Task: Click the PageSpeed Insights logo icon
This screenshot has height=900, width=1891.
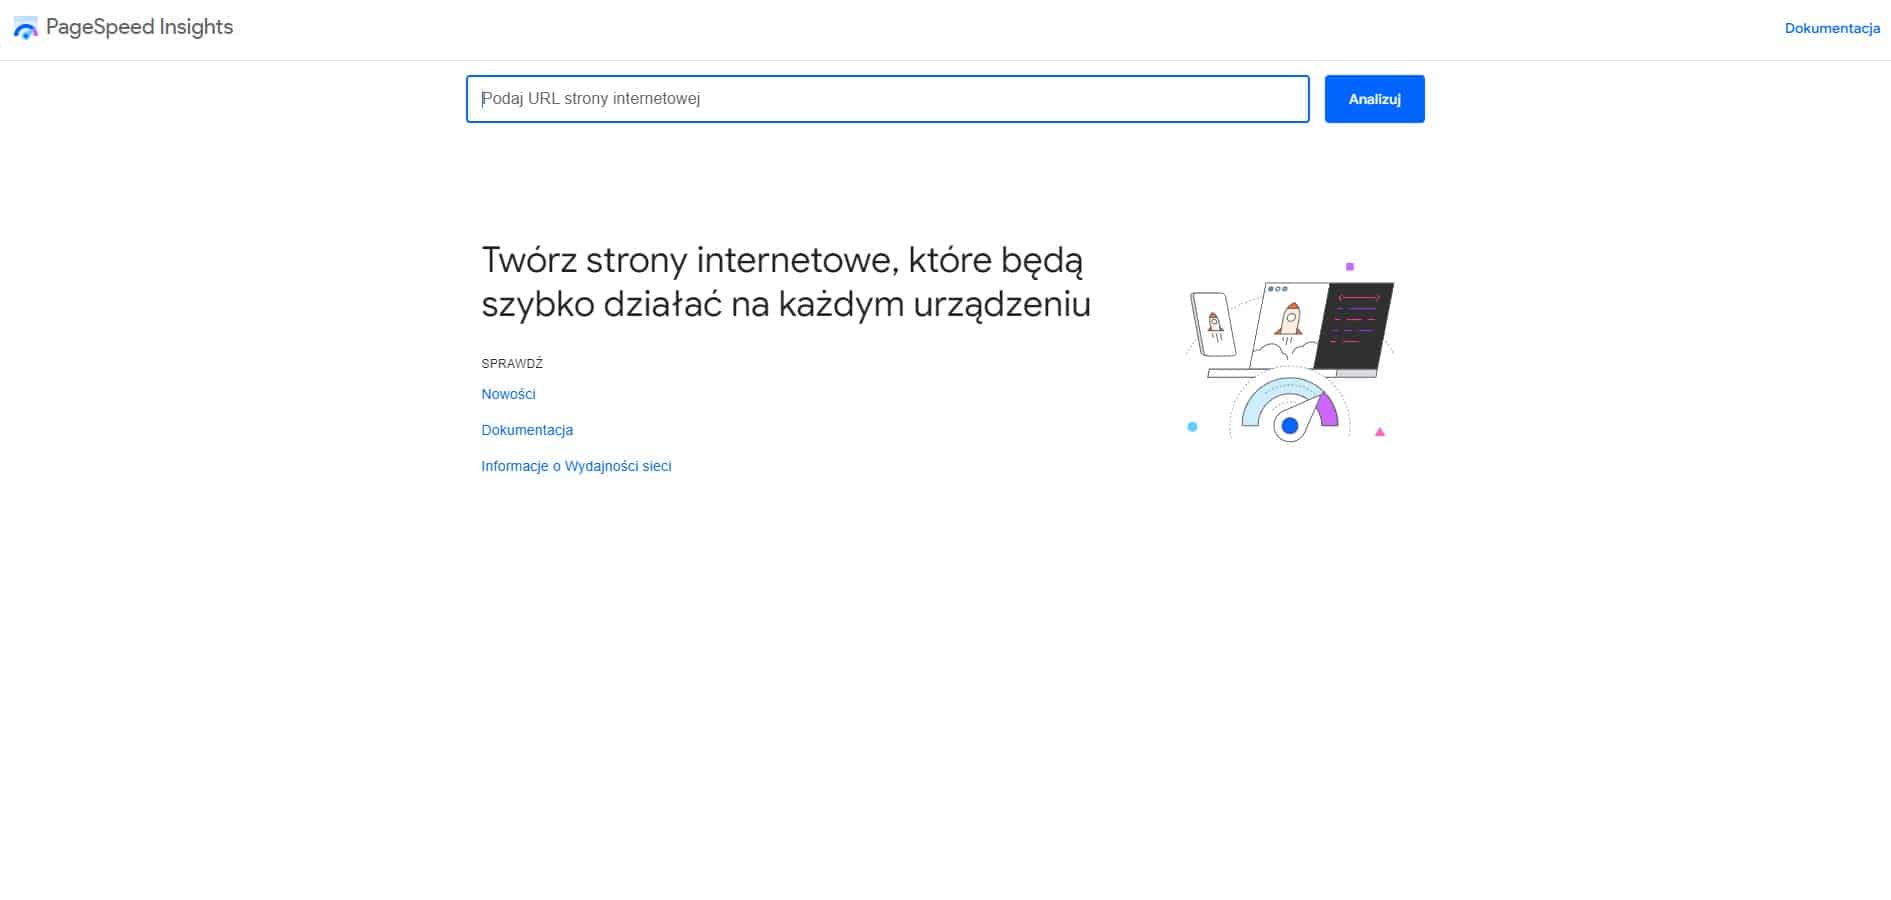Action: (x=25, y=28)
